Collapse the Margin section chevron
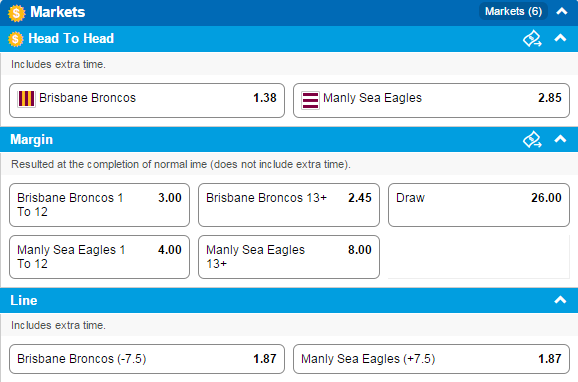The height and width of the screenshot is (382, 578). pyautogui.click(x=560, y=139)
